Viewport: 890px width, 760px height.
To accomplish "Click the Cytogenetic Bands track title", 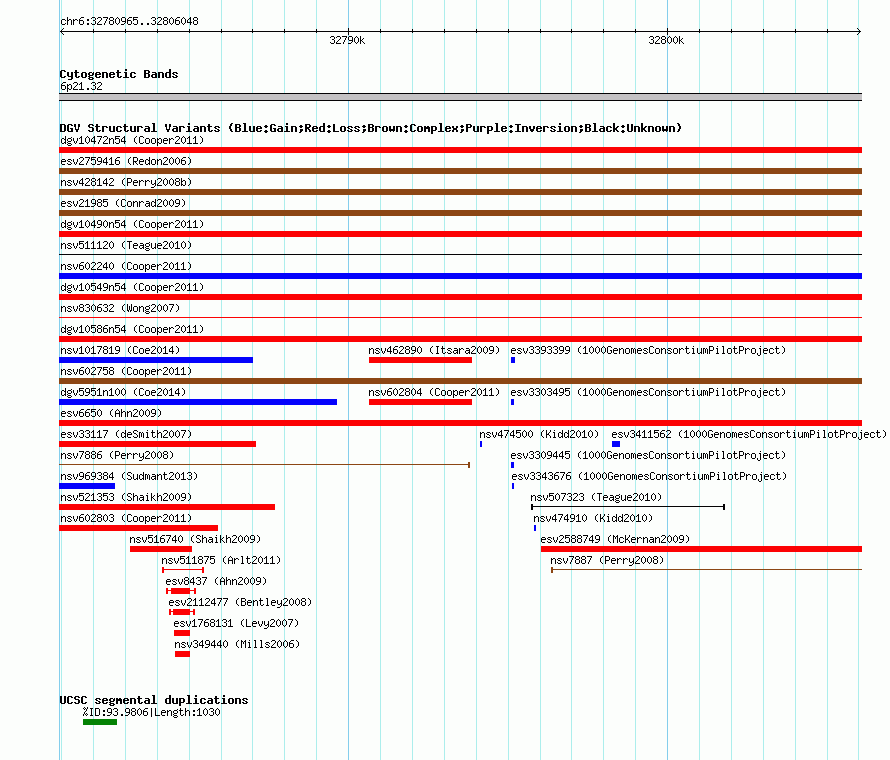I will (119, 74).
